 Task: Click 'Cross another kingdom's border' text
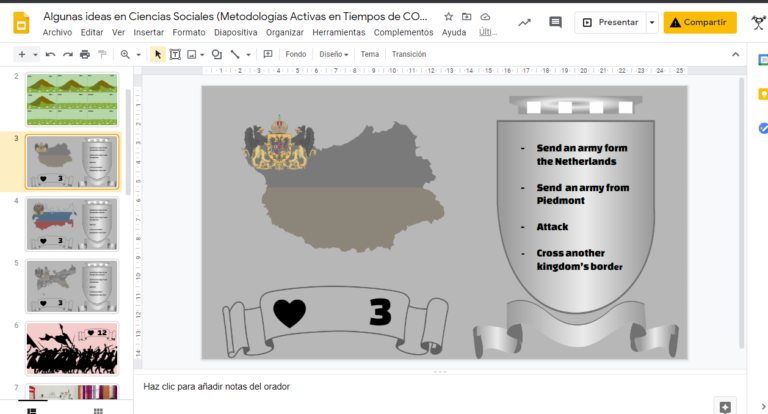click(579, 260)
